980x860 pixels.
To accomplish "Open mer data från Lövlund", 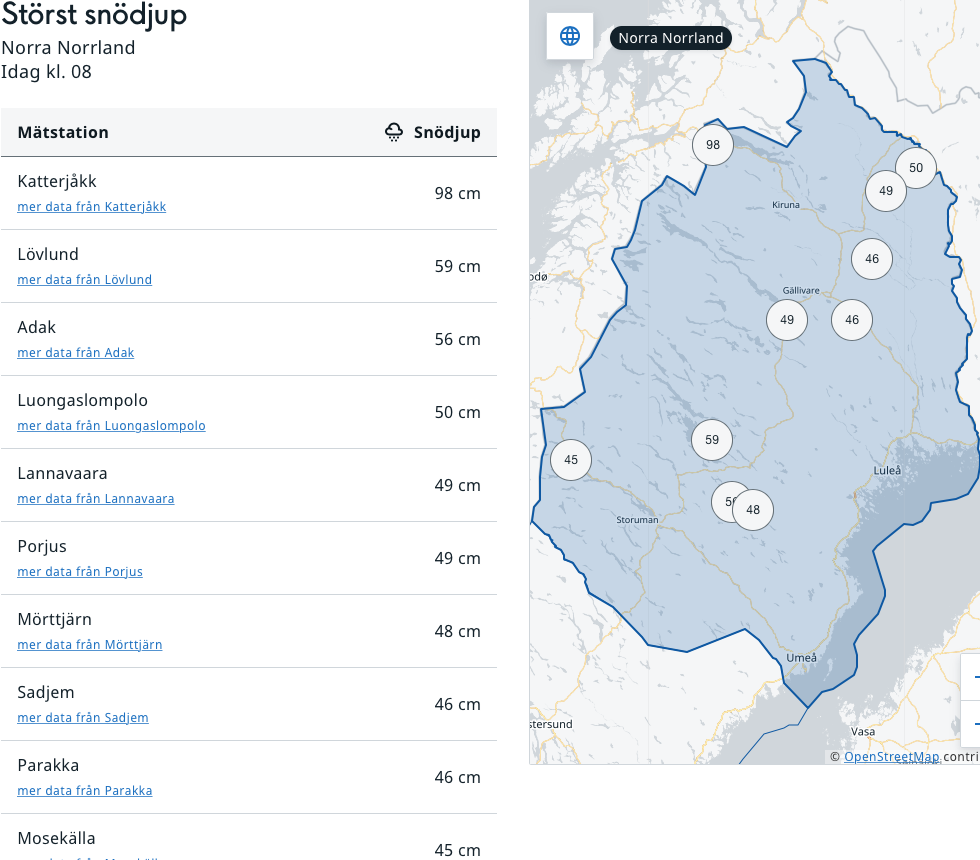I will click(85, 280).
